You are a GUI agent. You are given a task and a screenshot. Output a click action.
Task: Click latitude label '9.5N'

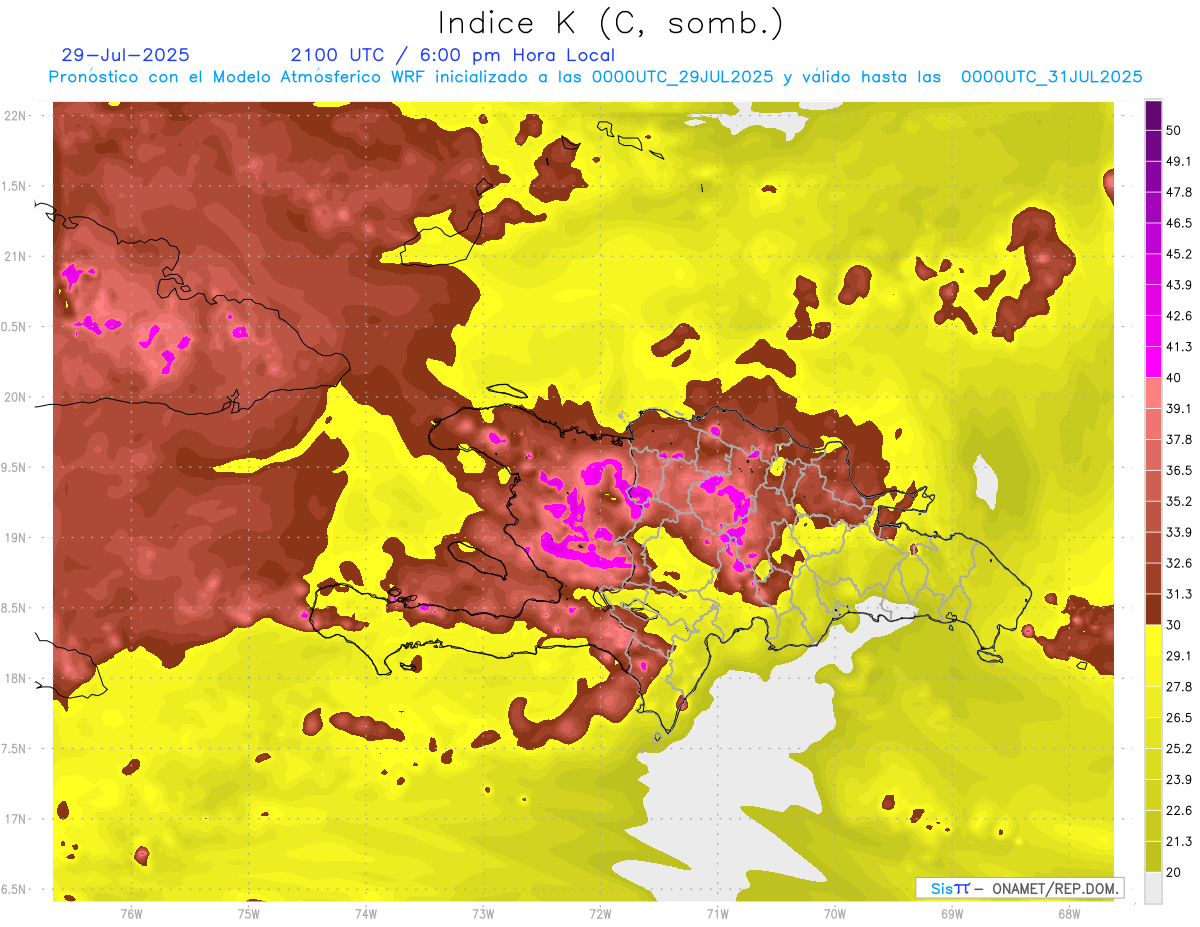[x=15, y=467]
